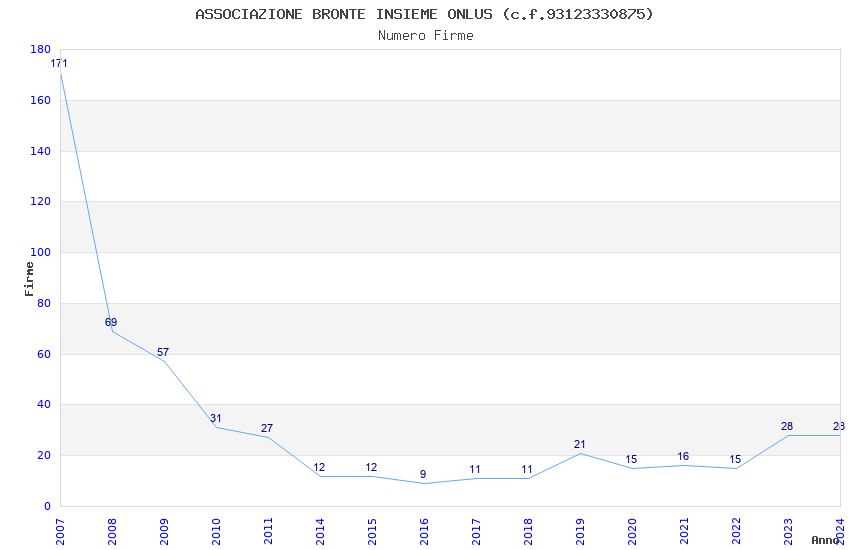
Task: Click the x-axis year label 2024
Action: point(840,532)
